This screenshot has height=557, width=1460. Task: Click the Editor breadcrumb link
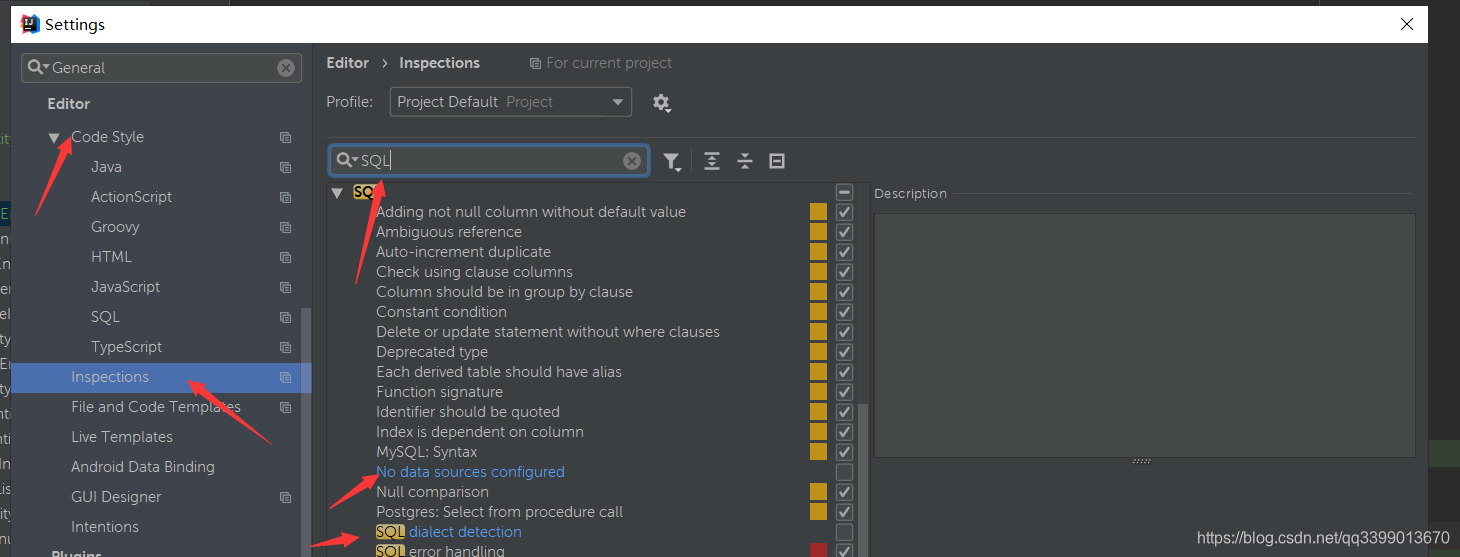tap(348, 63)
